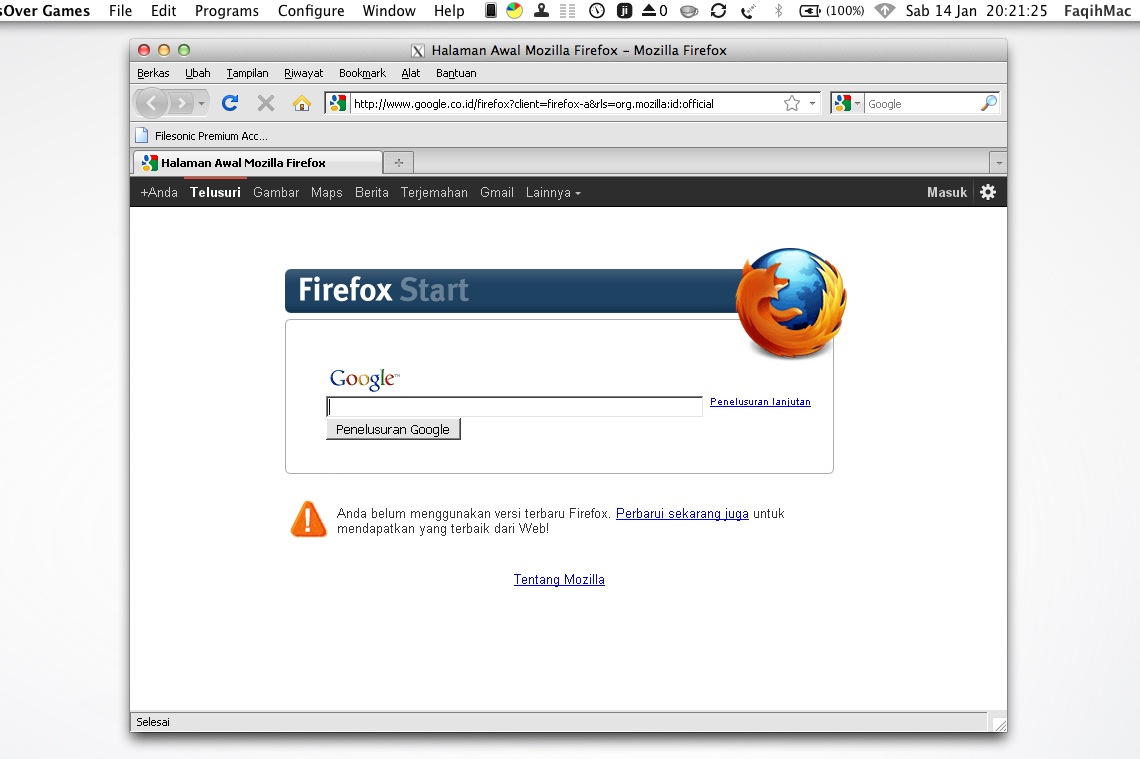The width and height of the screenshot is (1140, 759).
Task: Open the Programs menu in the macOS menu bar
Action: click(x=227, y=11)
